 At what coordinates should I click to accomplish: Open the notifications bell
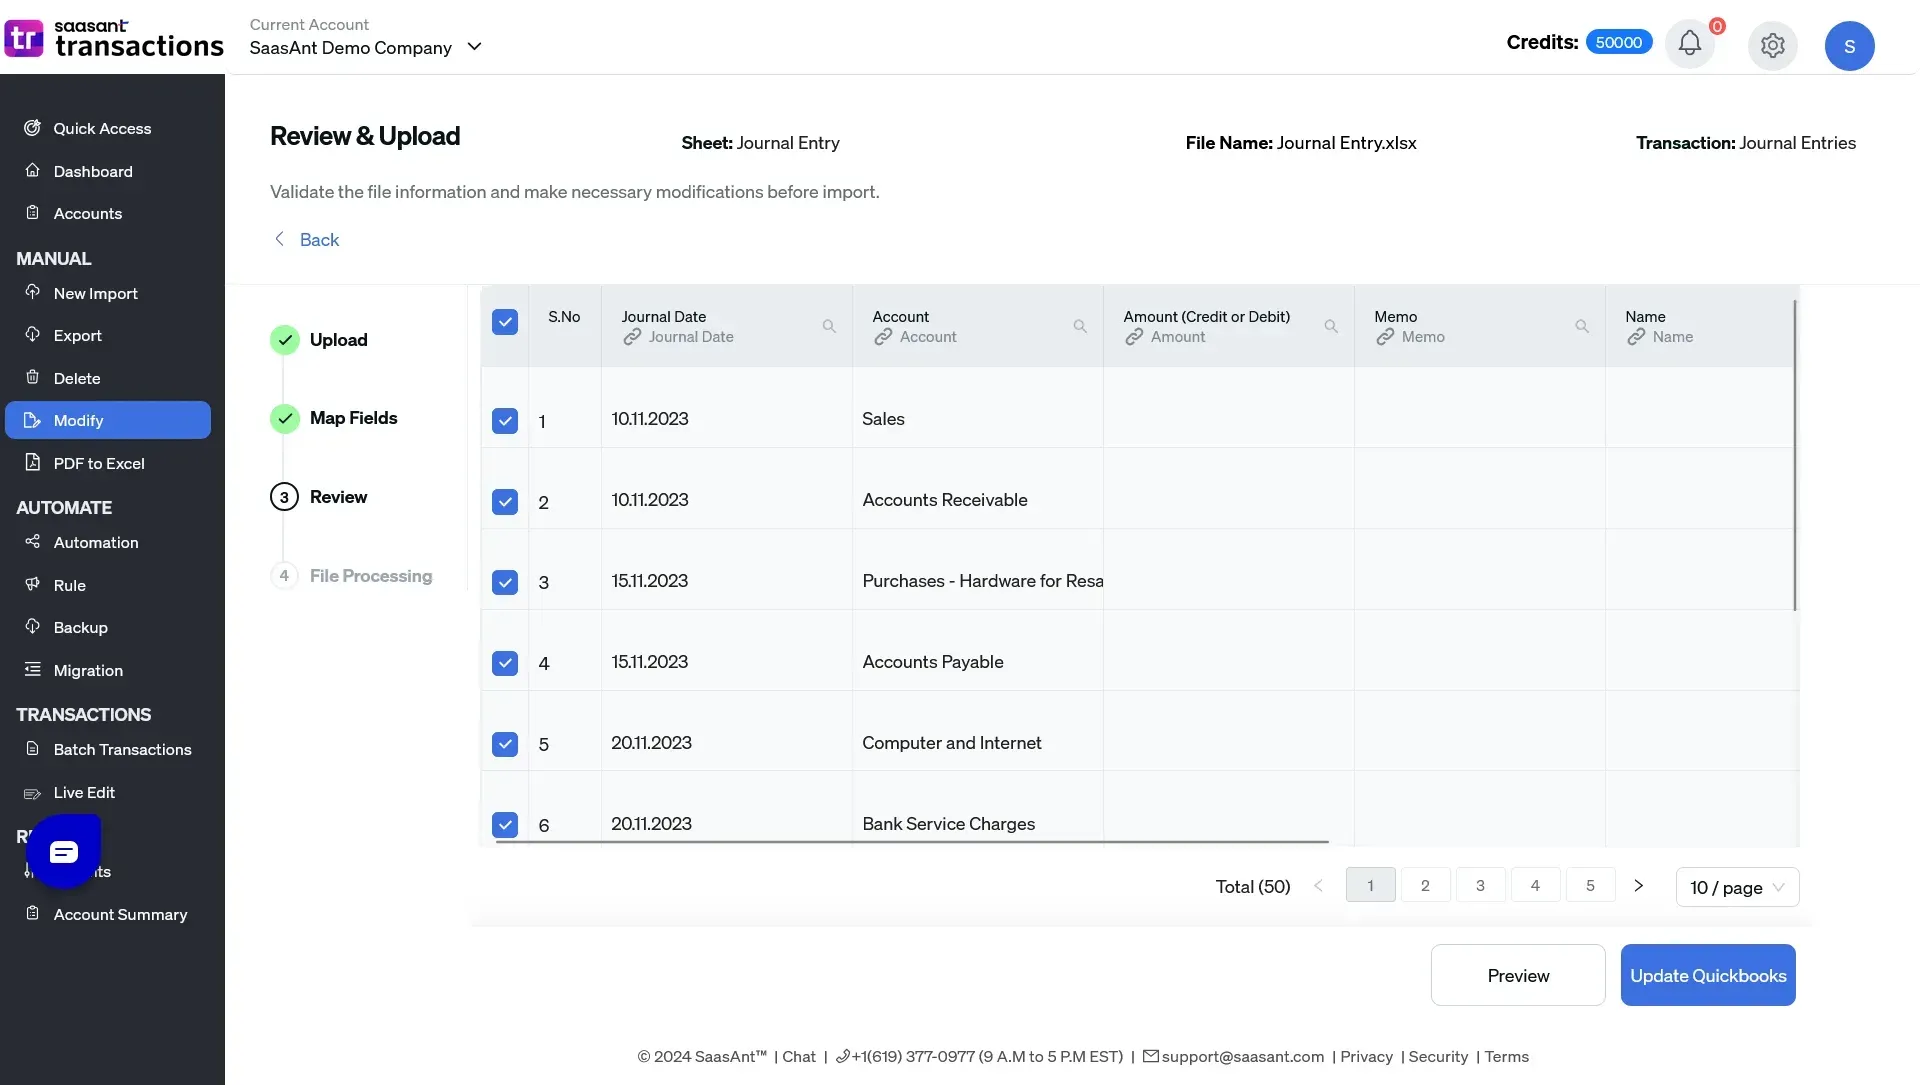pyautogui.click(x=1689, y=44)
